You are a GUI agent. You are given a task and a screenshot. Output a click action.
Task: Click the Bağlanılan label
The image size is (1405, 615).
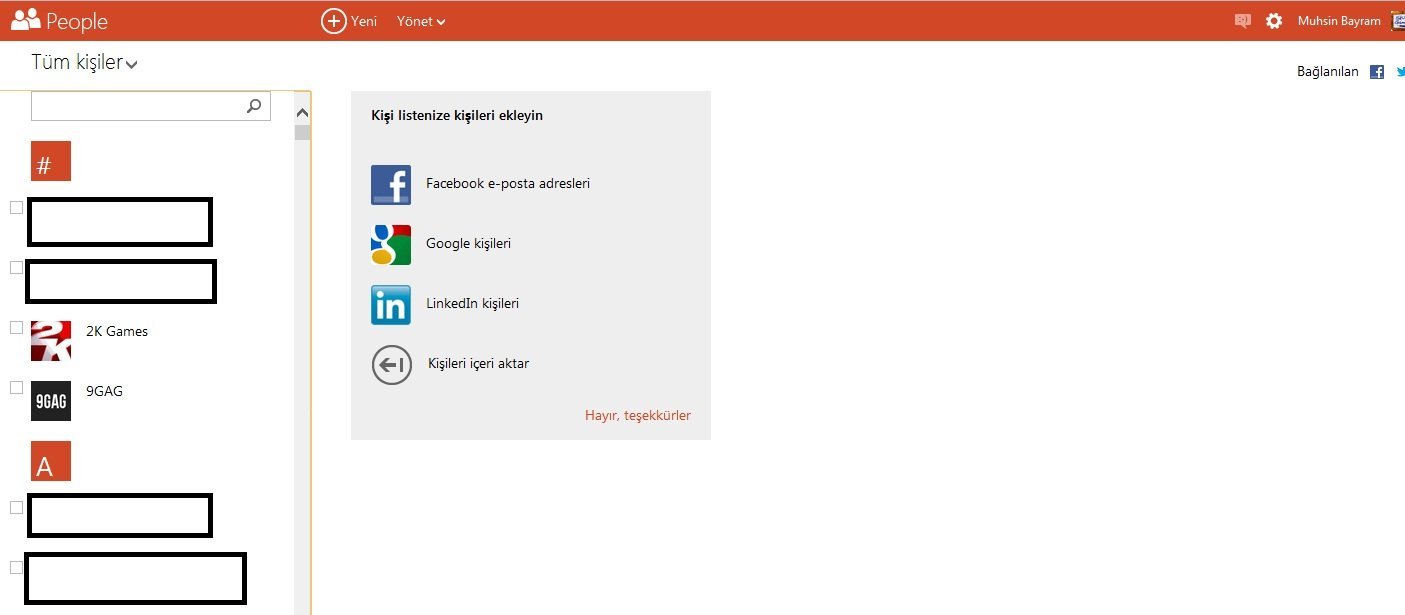click(1328, 72)
